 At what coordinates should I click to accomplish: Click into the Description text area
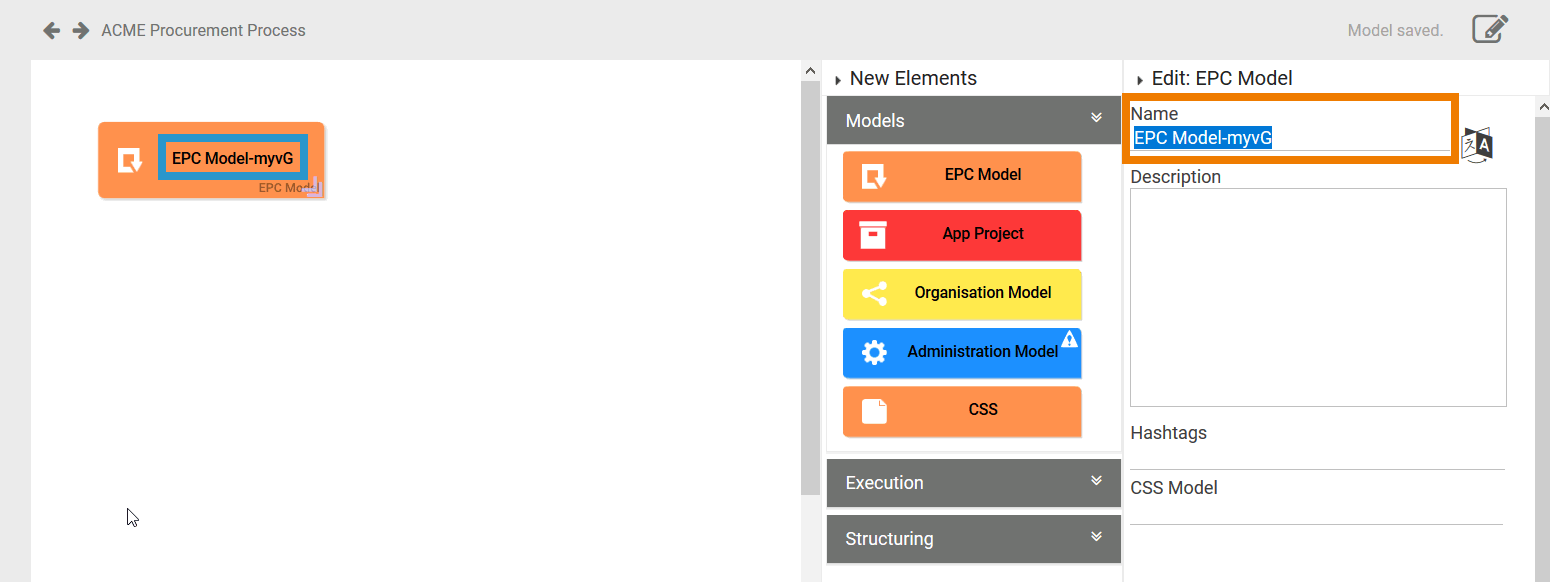1317,295
